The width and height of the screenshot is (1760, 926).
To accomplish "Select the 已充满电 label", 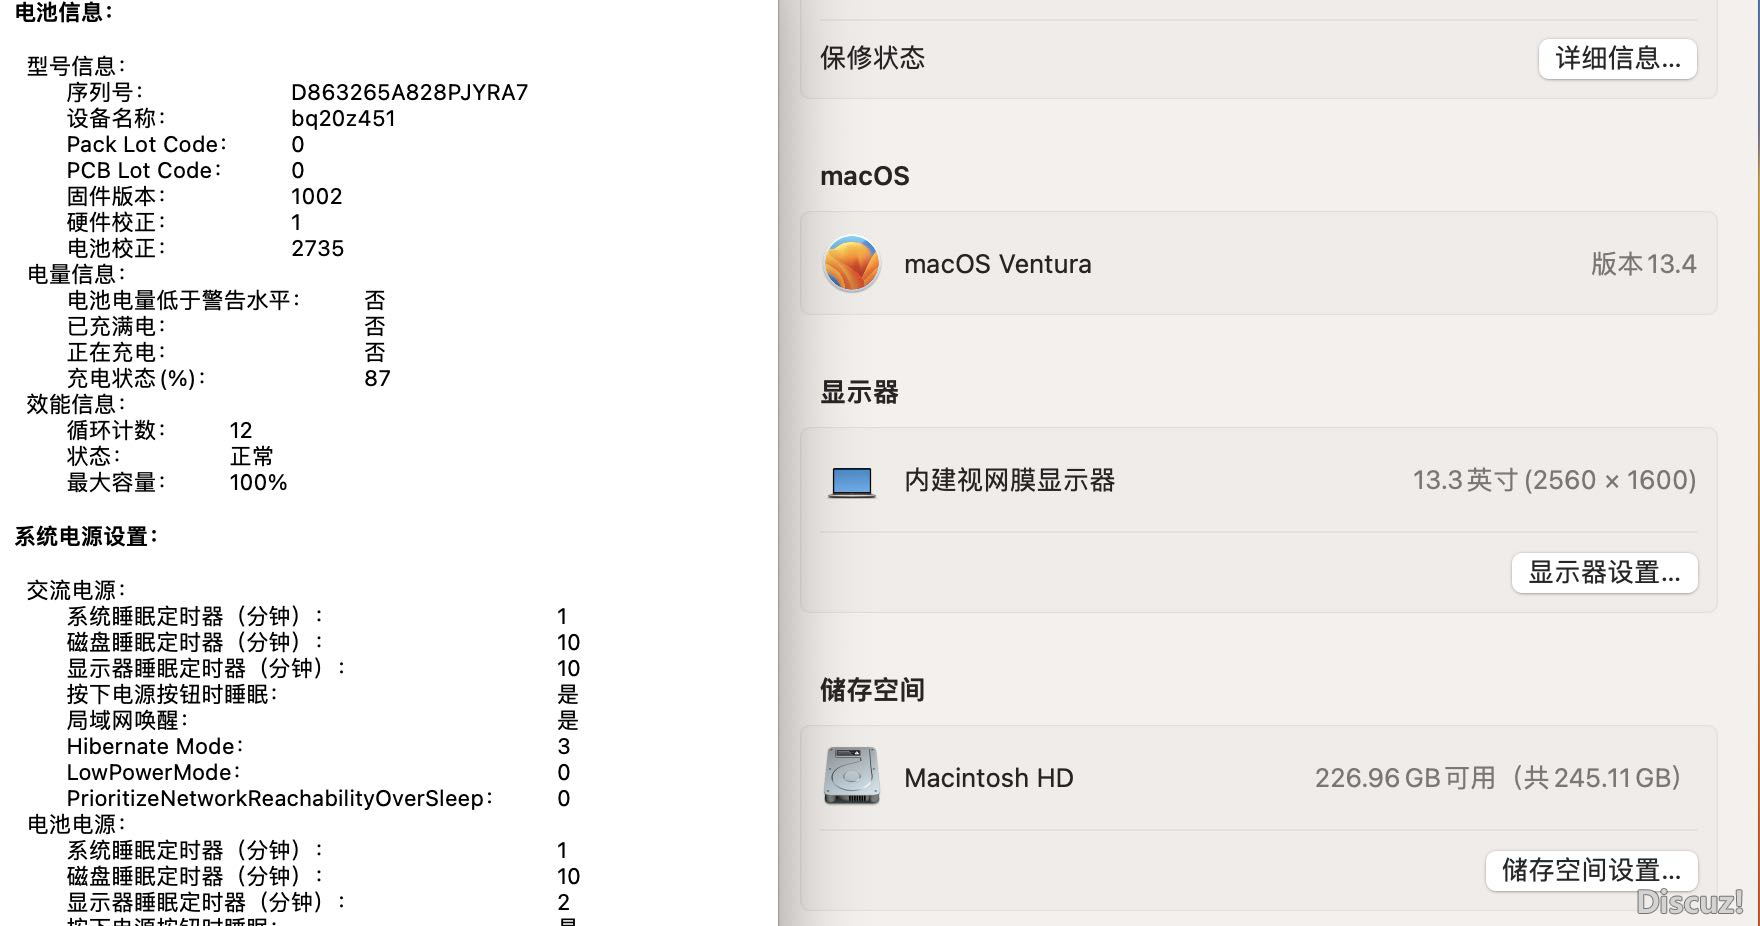I will point(116,326).
